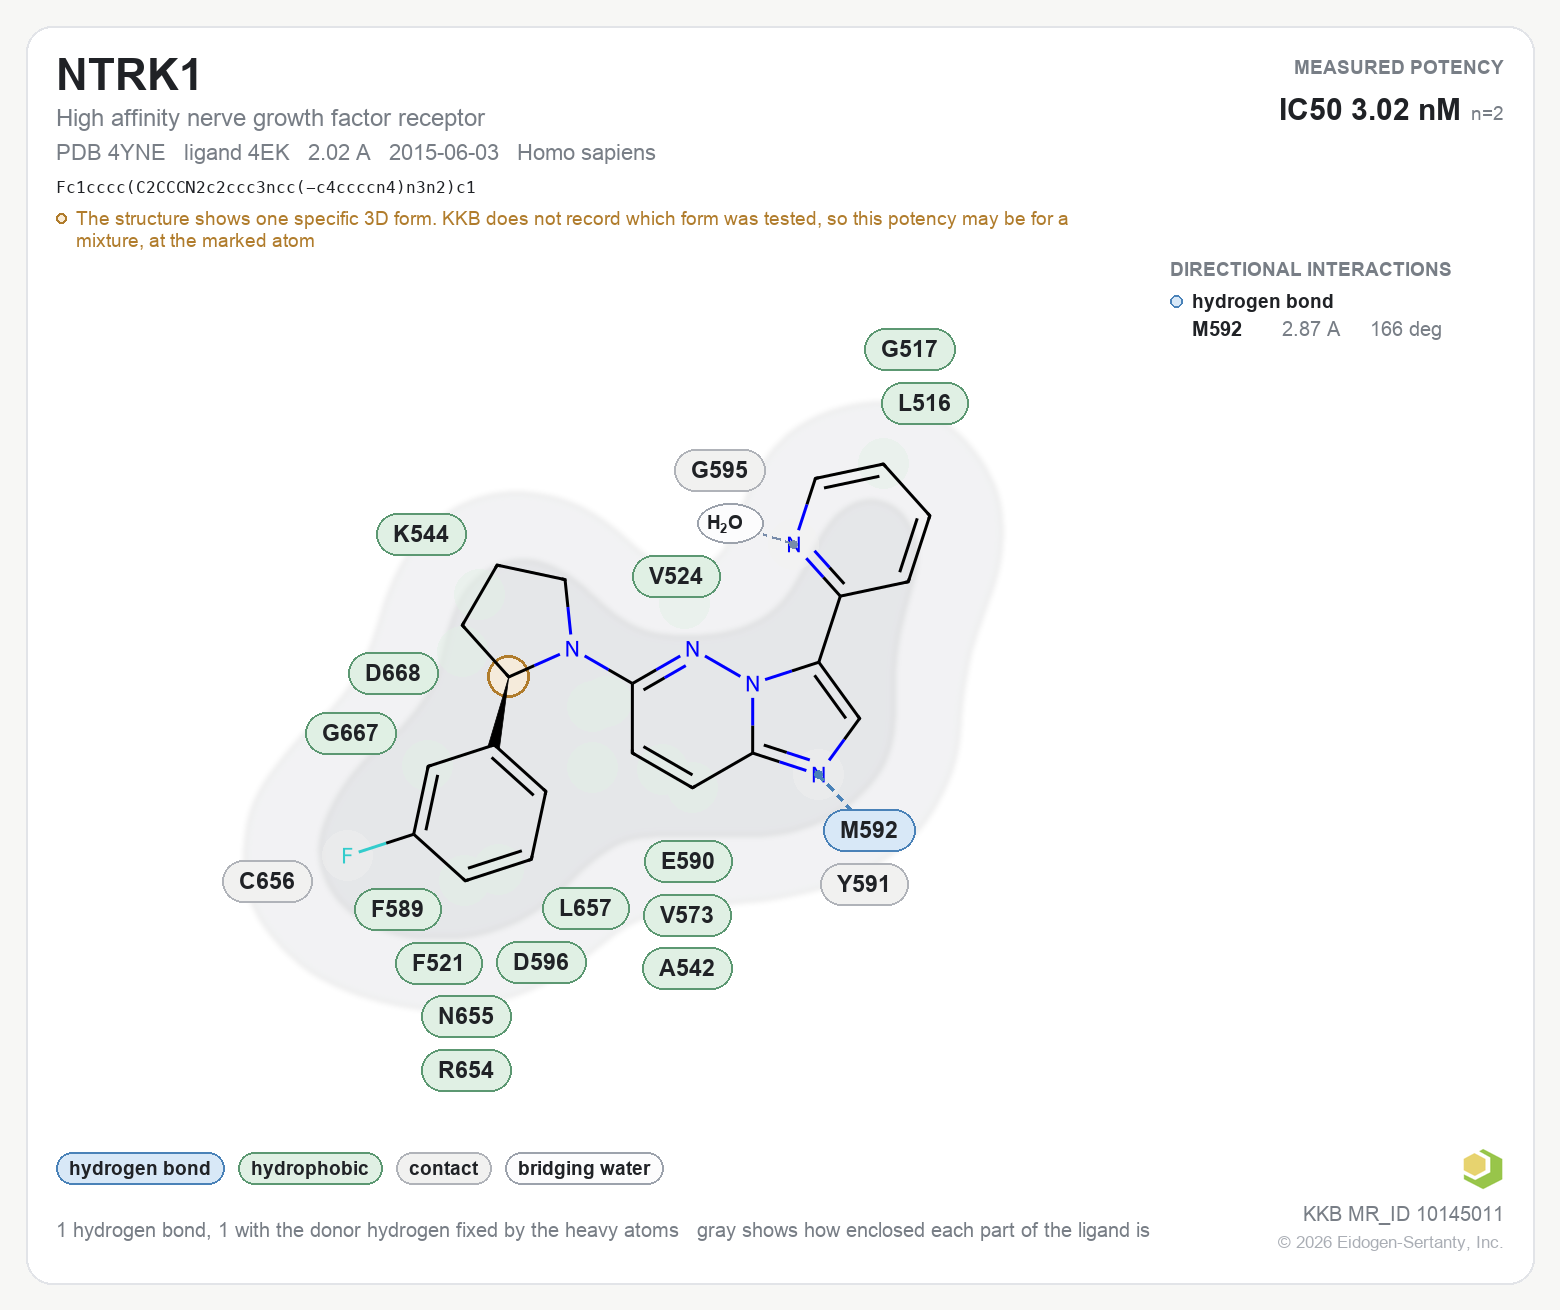Click the KKB MR_ID 10145011 text

coord(1403,1214)
